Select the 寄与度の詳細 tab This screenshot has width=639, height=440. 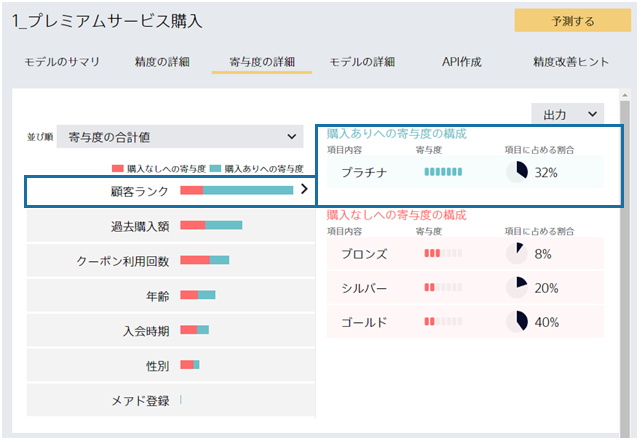262,62
